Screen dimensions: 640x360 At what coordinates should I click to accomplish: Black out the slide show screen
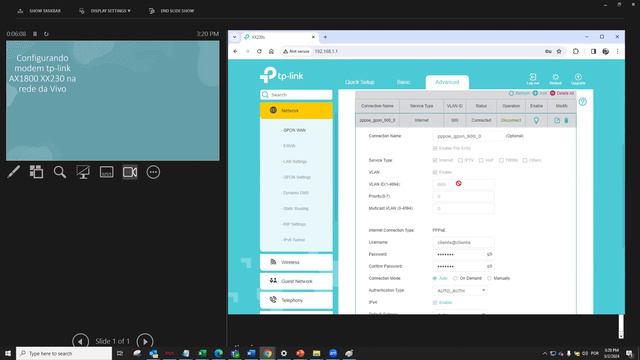point(83,172)
